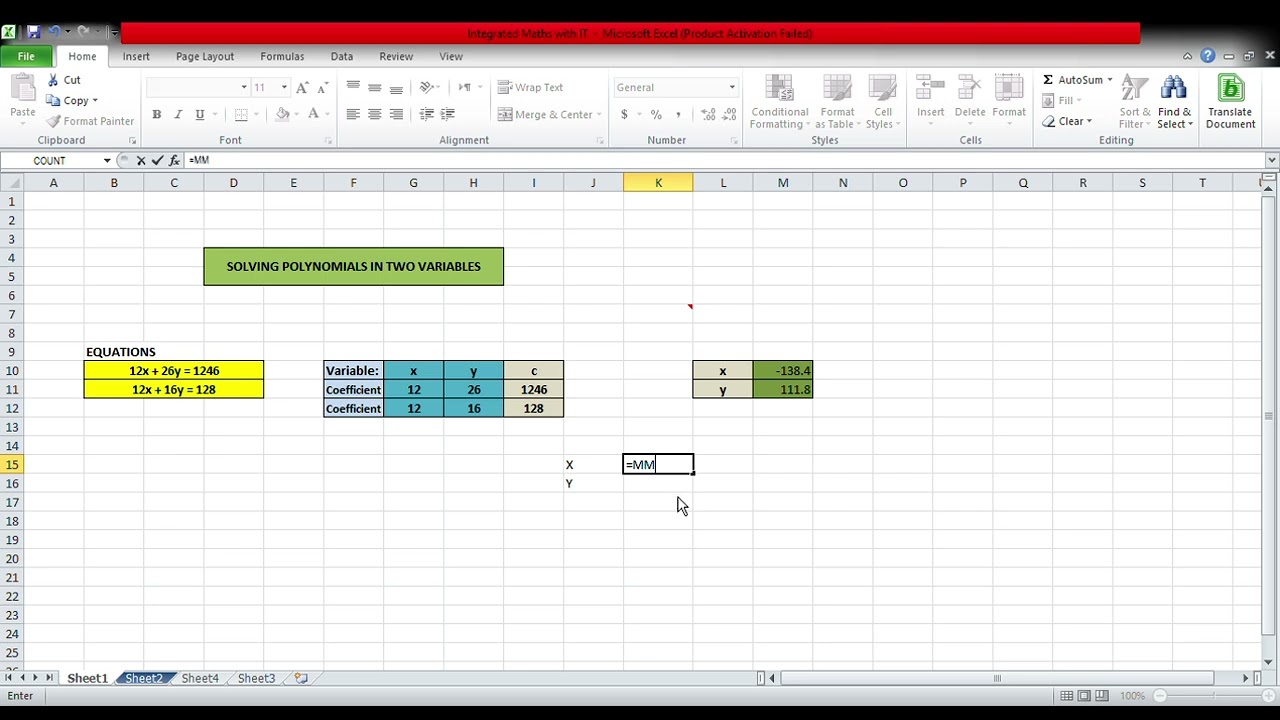Click Decrease Font Size icon
The height and width of the screenshot is (720, 1280).
[325, 87]
